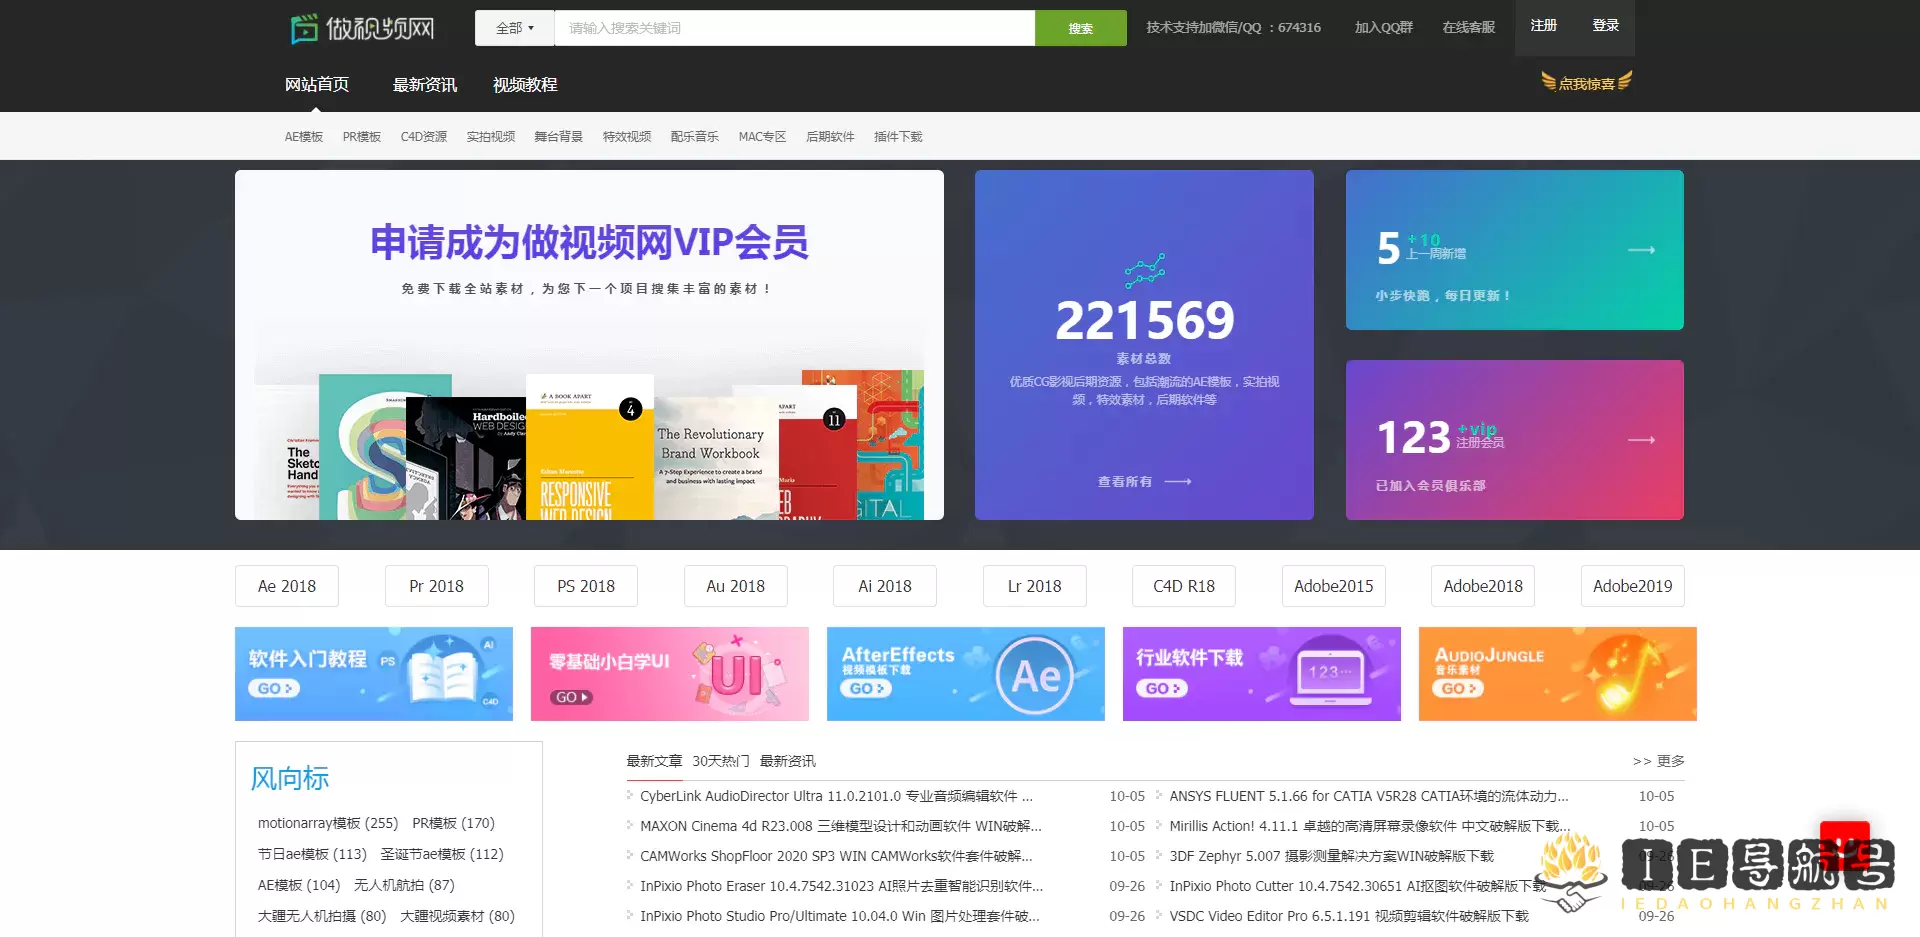Click the green 搜索 search button
Image resolution: width=1920 pixels, height=937 pixels.
point(1080,28)
